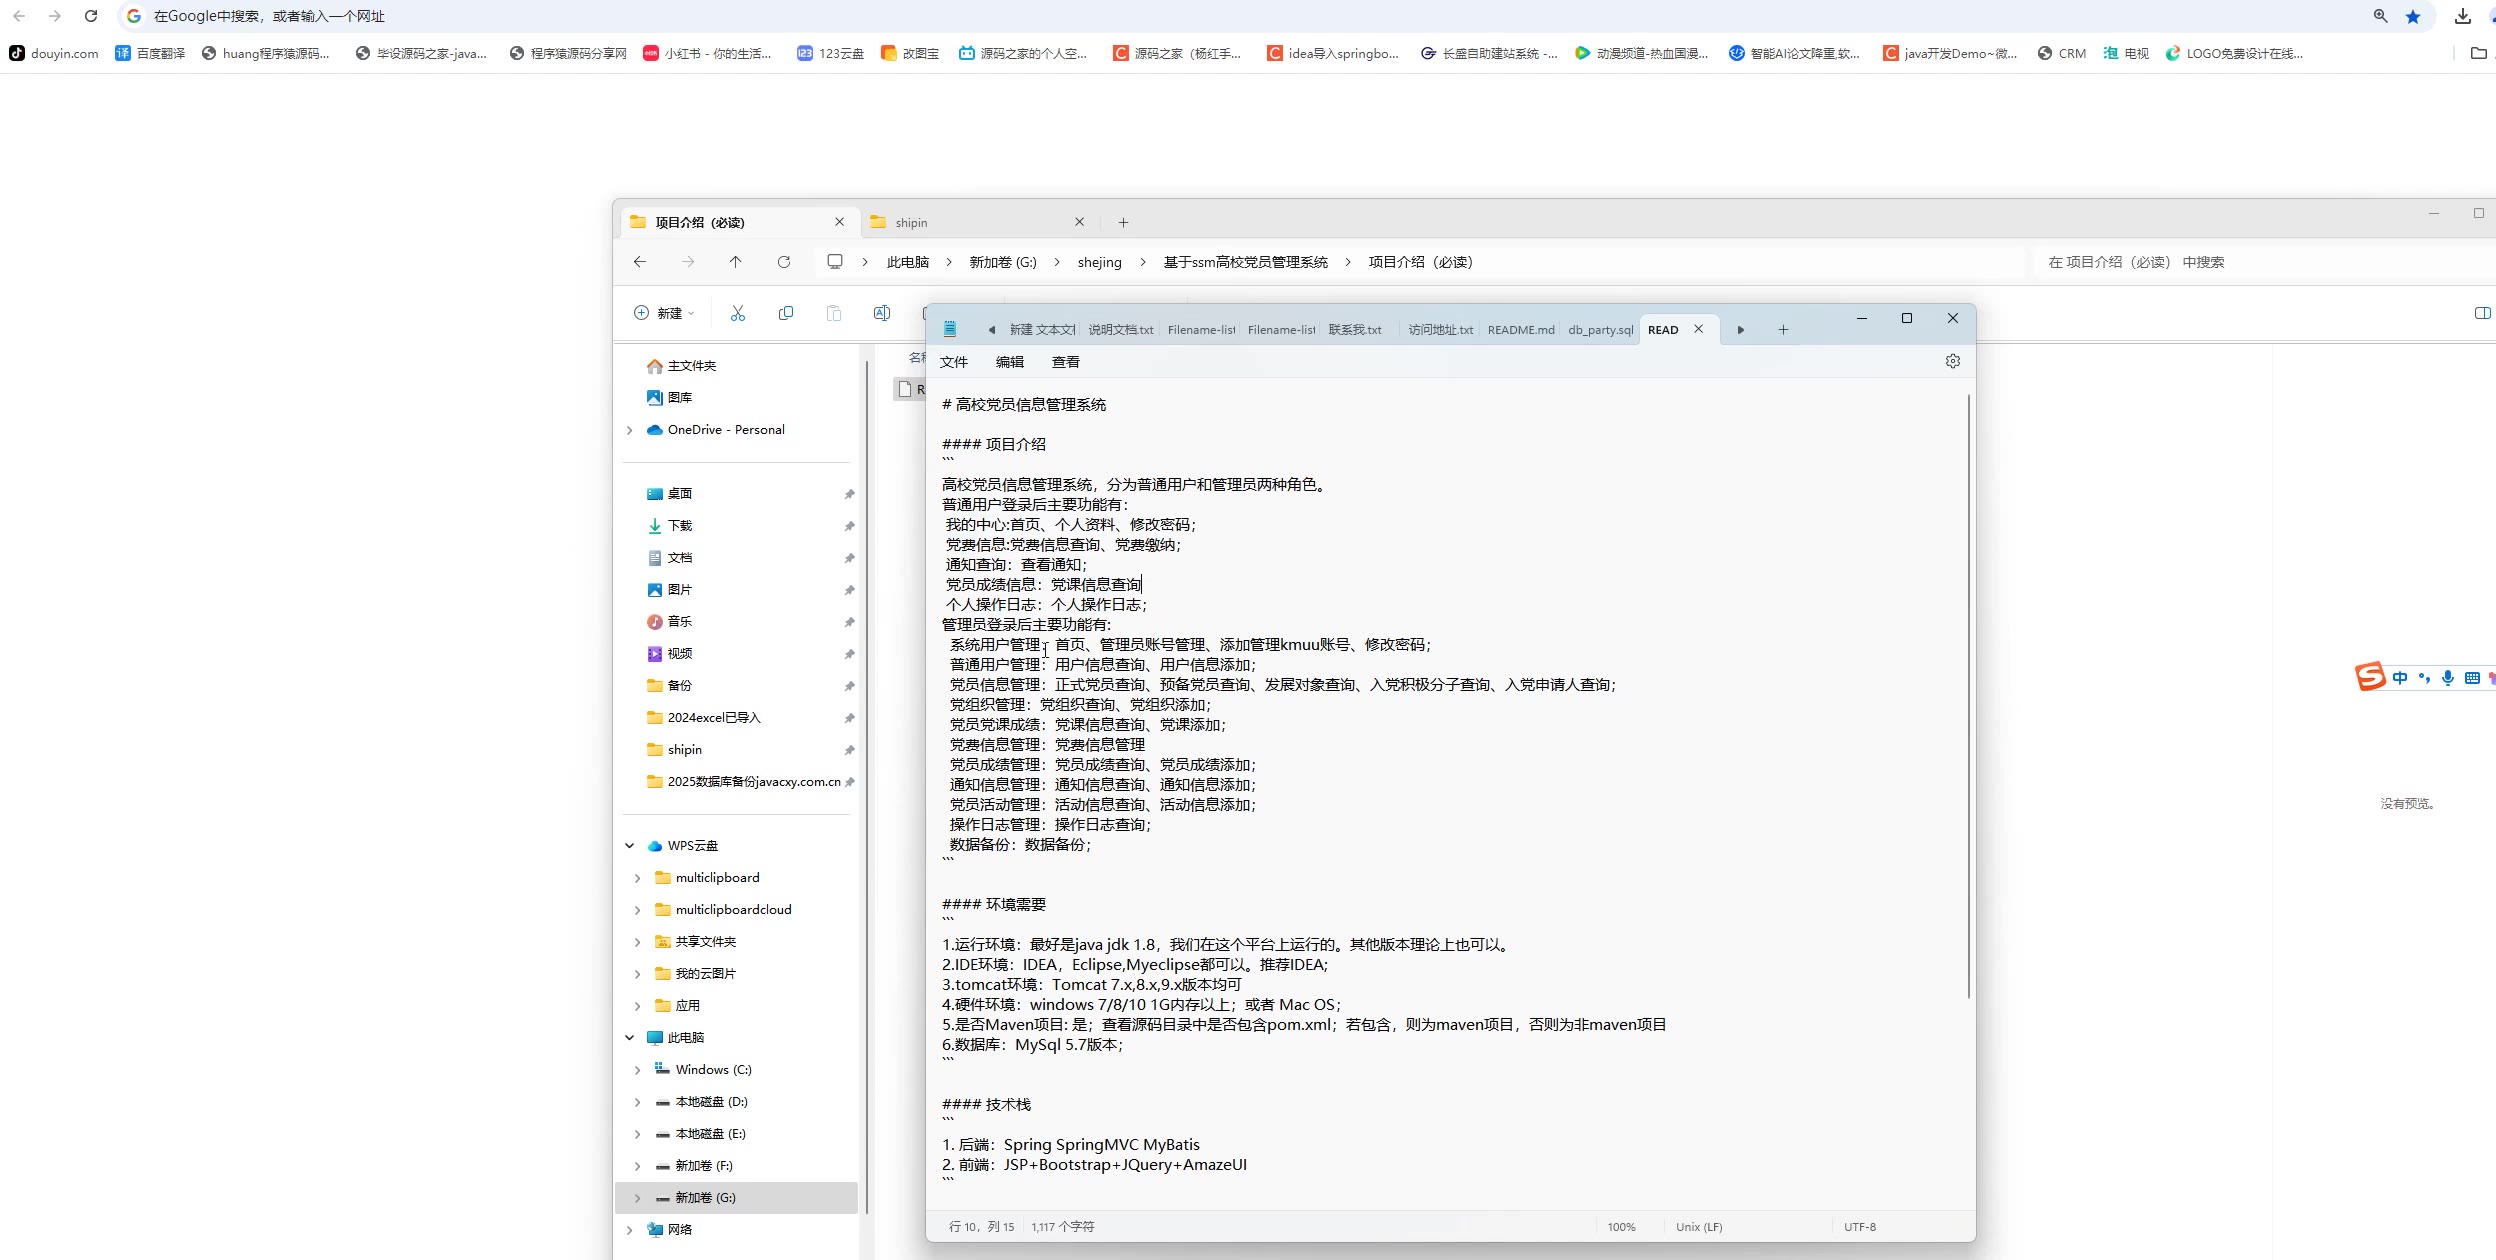Click shejing in breadcrumb path
This screenshot has height=1260, width=2496.
tap(1099, 262)
